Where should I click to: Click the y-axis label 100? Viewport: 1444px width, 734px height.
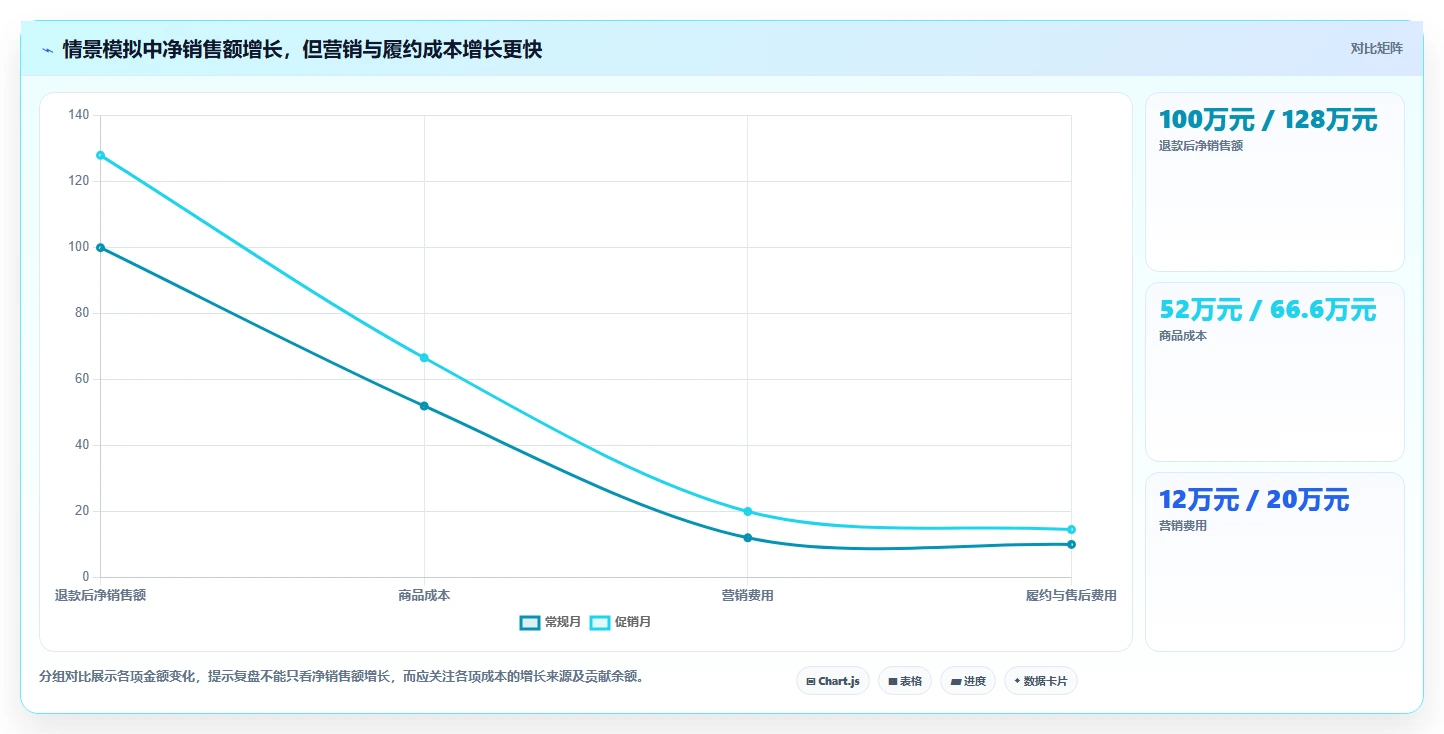click(79, 247)
